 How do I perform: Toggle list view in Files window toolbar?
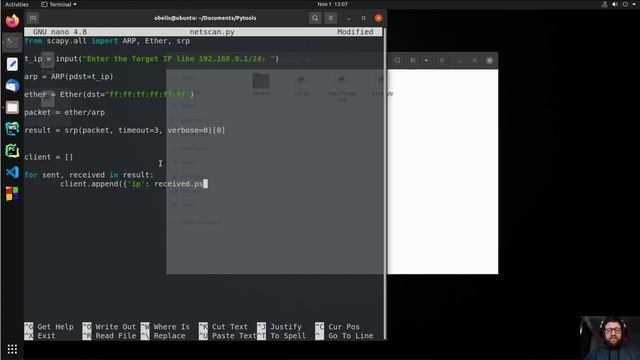coord(413,60)
